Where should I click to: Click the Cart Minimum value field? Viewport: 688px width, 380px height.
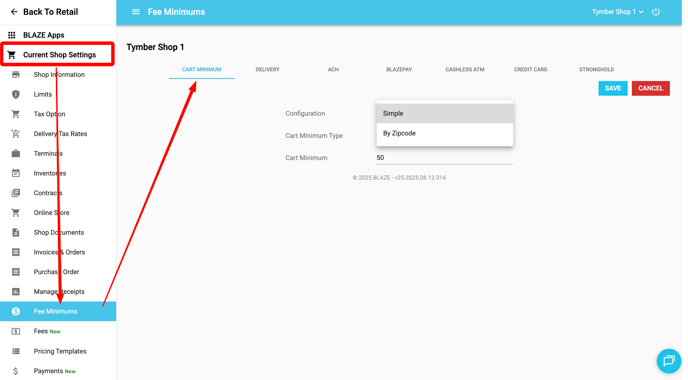tap(444, 158)
